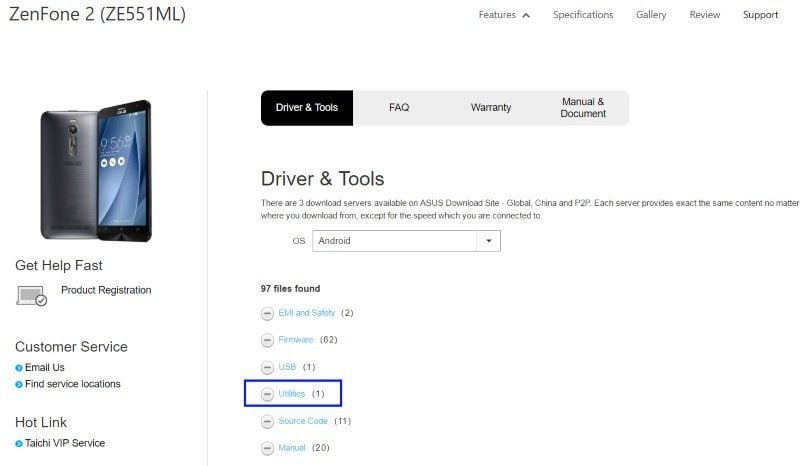
Task: Click the ZenFone 2 (ZE551ML) title
Action: [97, 14]
